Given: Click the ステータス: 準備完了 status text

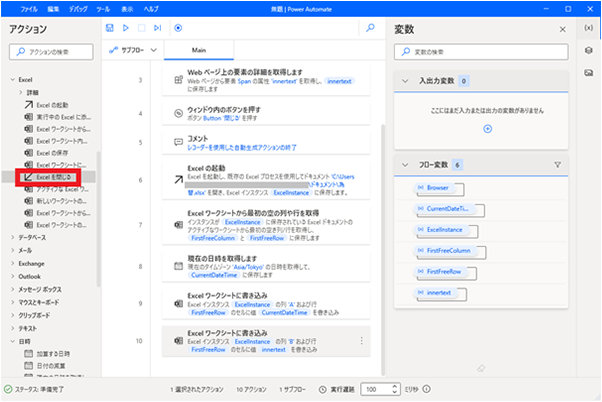Looking at the screenshot, I should pos(39,389).
